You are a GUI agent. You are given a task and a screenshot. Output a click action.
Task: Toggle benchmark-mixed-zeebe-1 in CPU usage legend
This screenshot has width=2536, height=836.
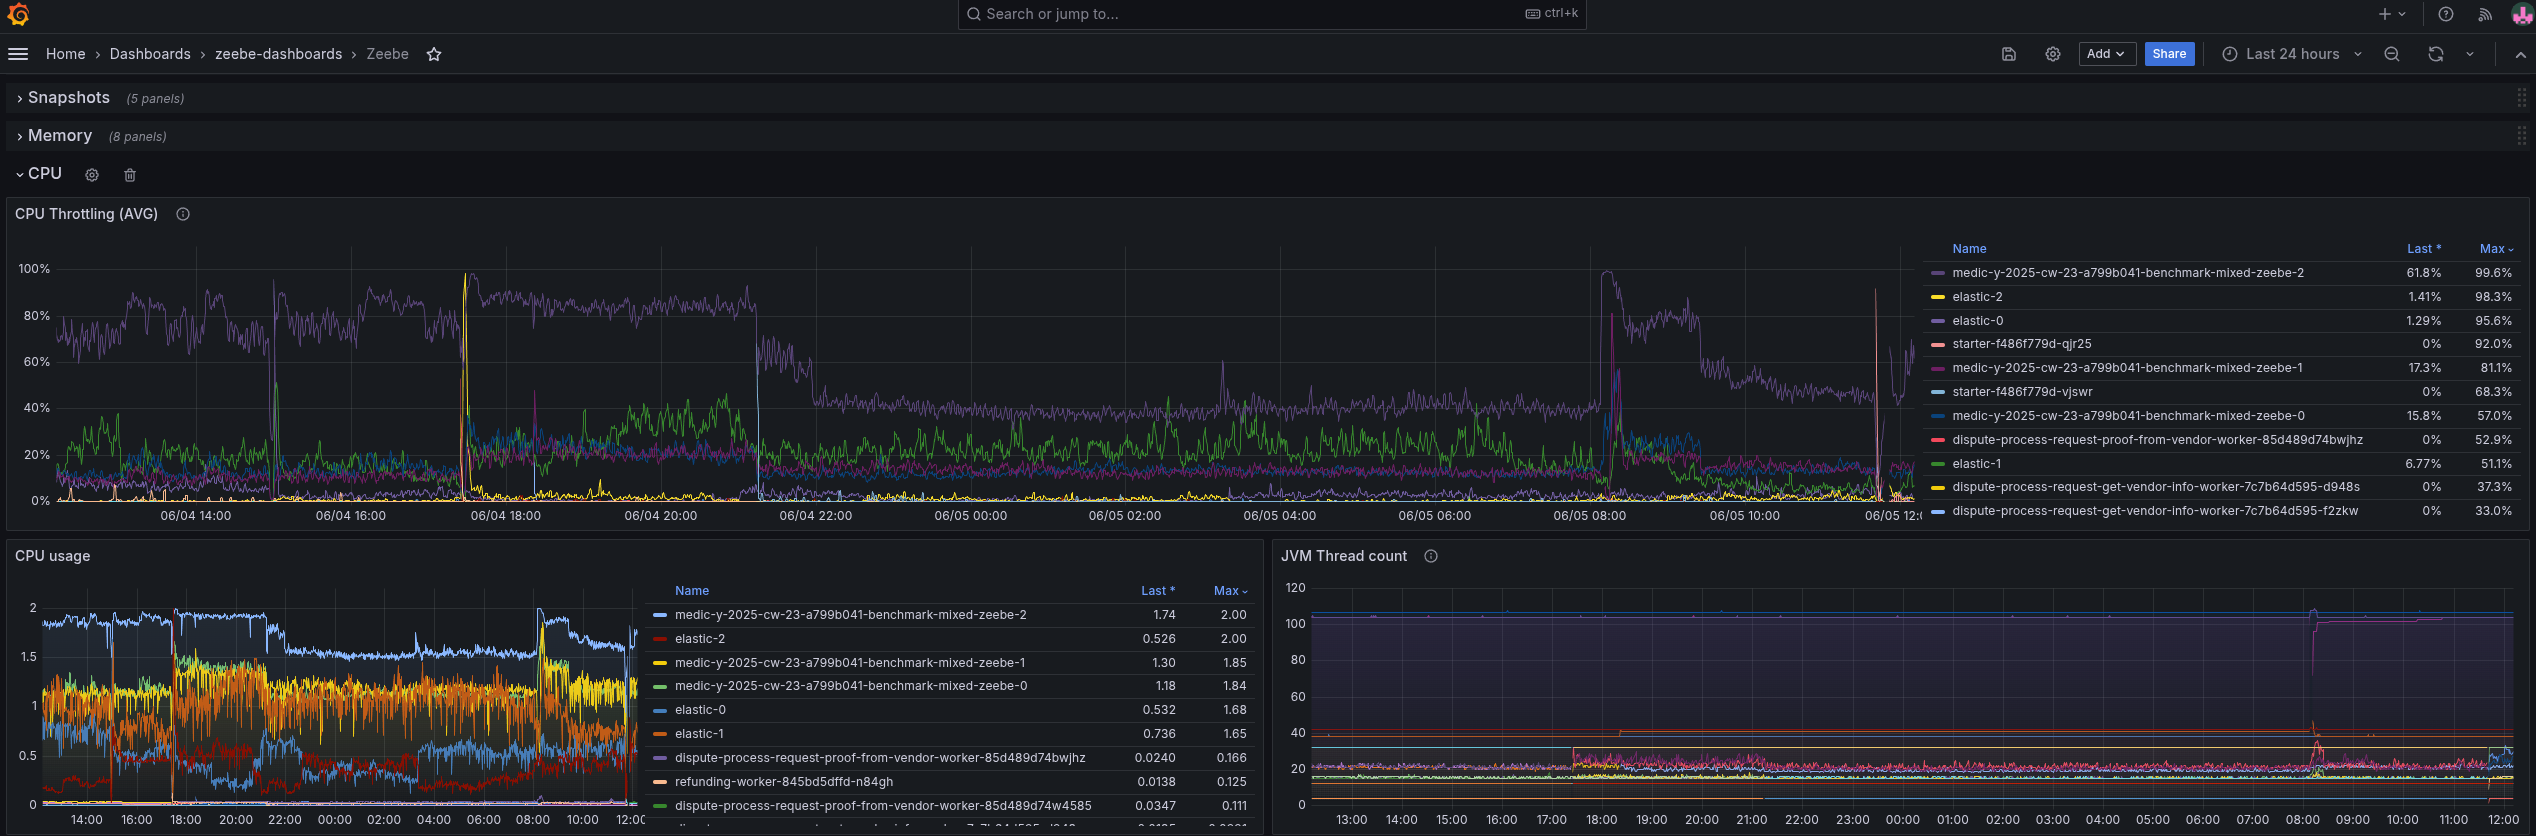[x=849, y=663]
